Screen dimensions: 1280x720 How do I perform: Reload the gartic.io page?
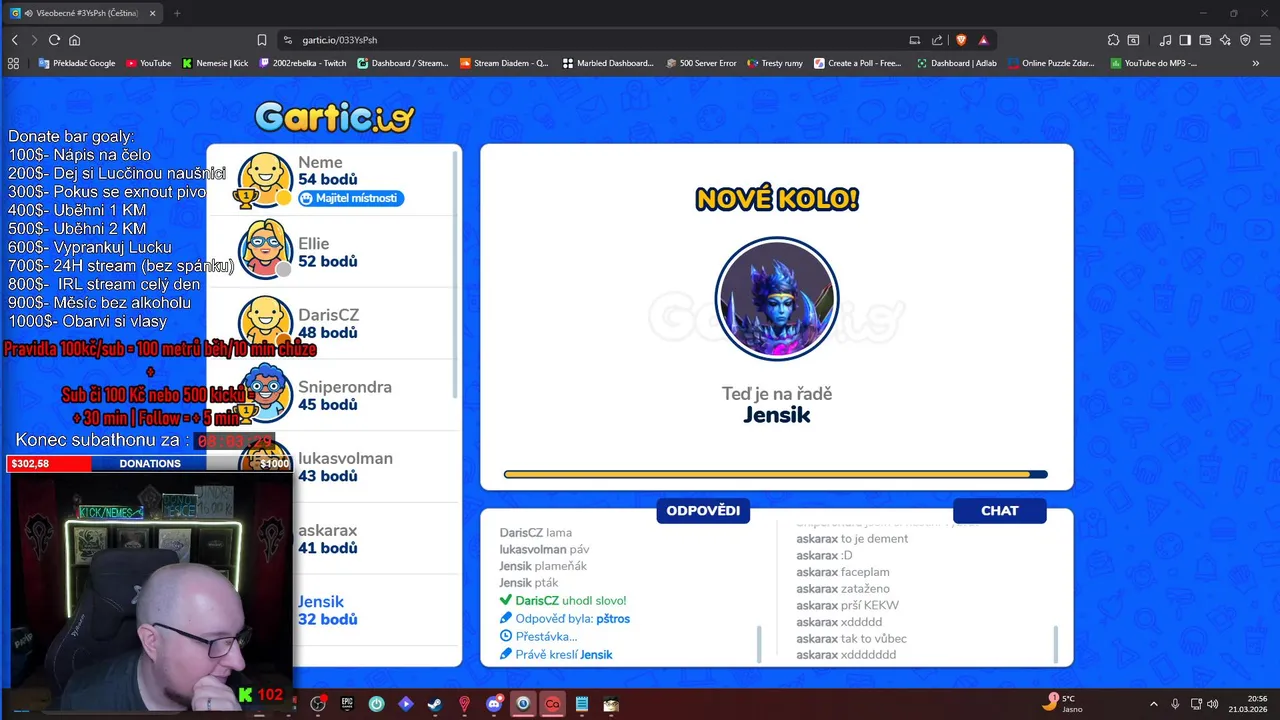pos(54,40)
